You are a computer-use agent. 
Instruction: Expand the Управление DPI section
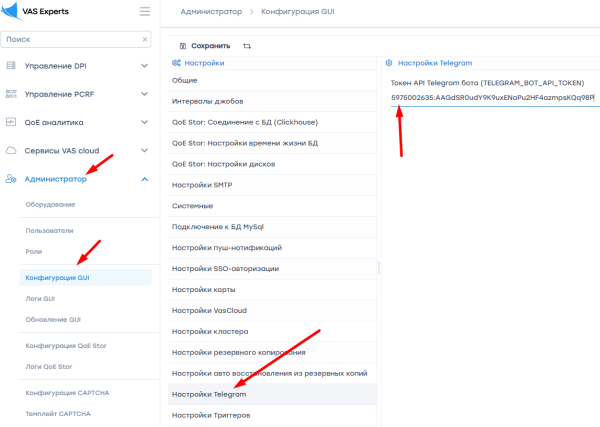tap(145, 66)
